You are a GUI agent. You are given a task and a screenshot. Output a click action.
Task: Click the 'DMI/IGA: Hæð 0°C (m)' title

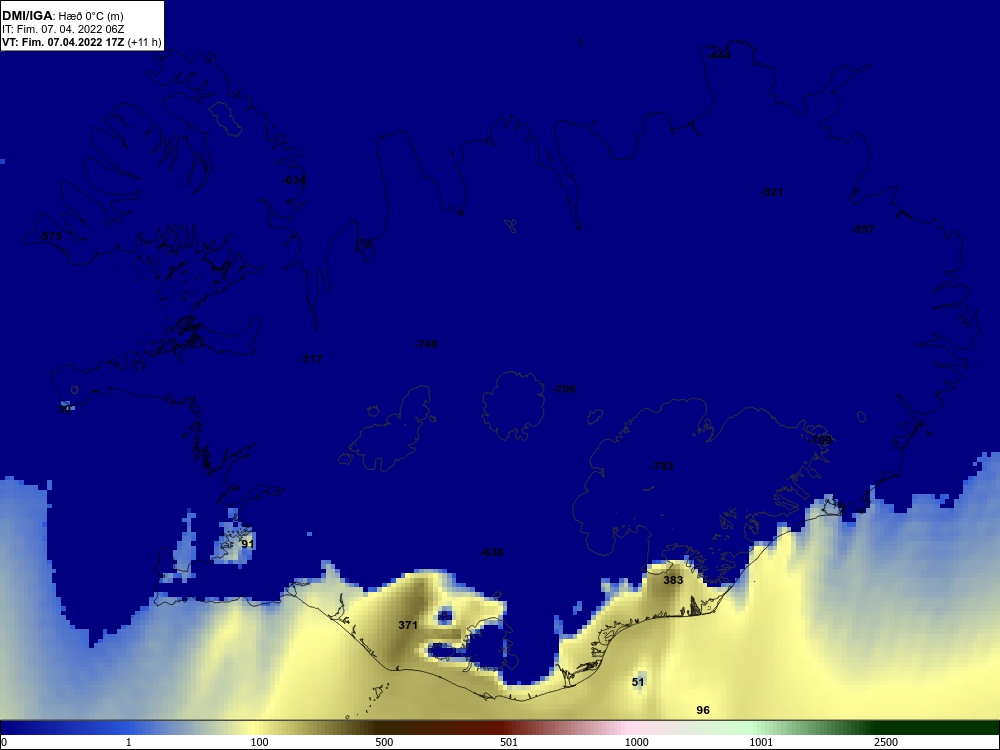[x=62, y=16]
